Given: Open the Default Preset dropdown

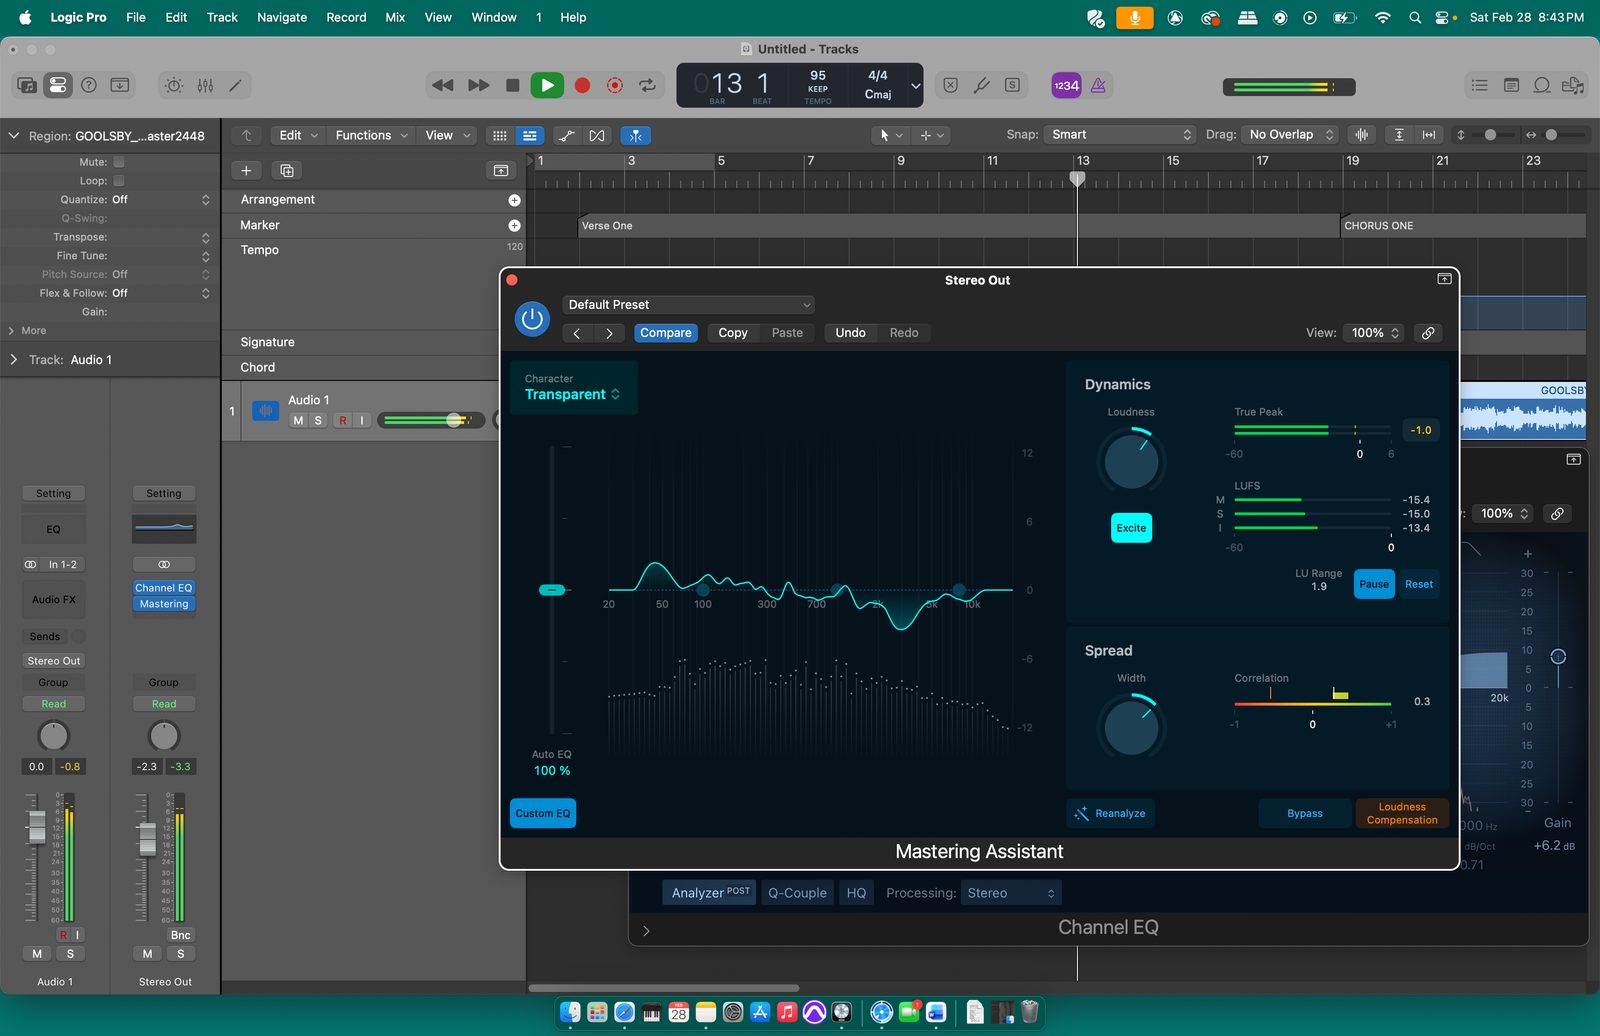Looking at the screenshot, I should (688, 305).
